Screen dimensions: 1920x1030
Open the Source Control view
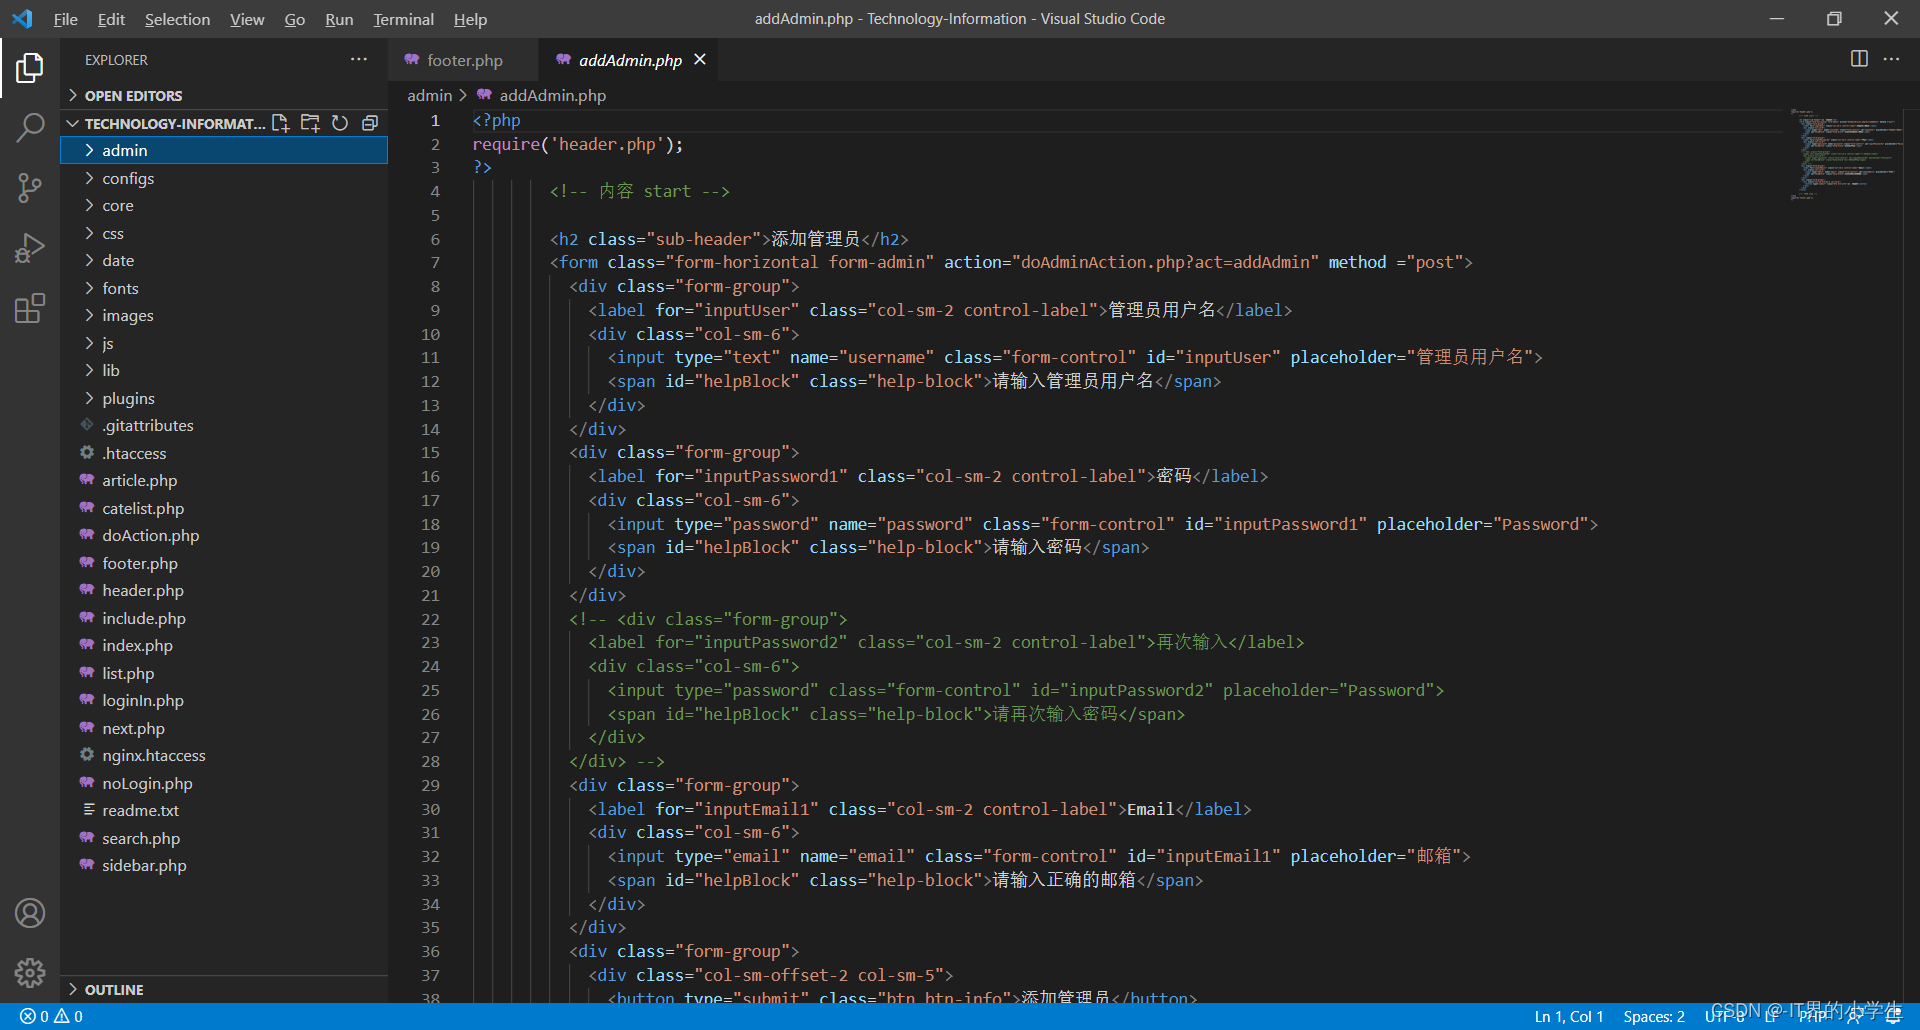tap(30, 188)
